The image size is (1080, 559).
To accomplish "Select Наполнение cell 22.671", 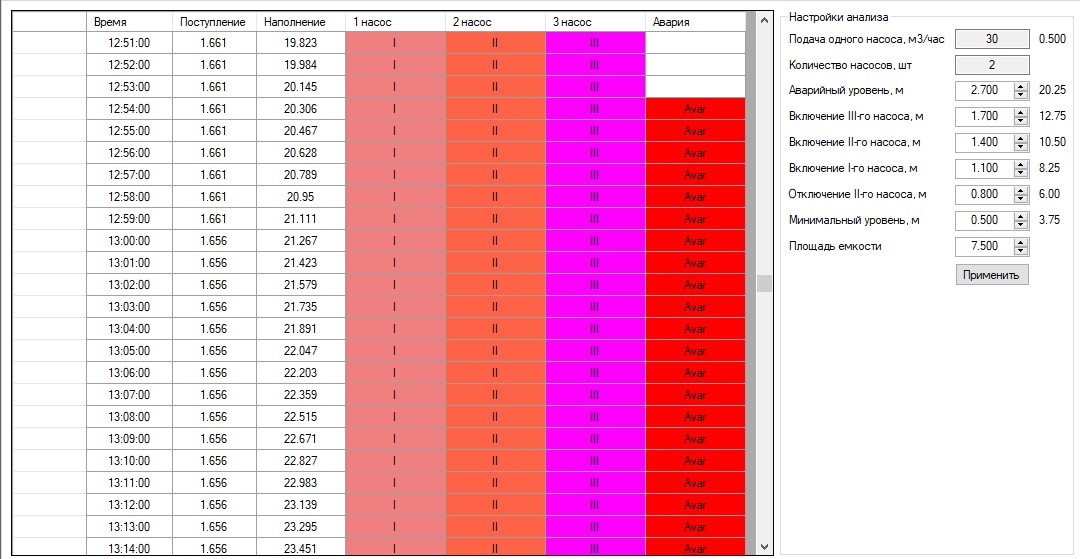I will point(300,439).
